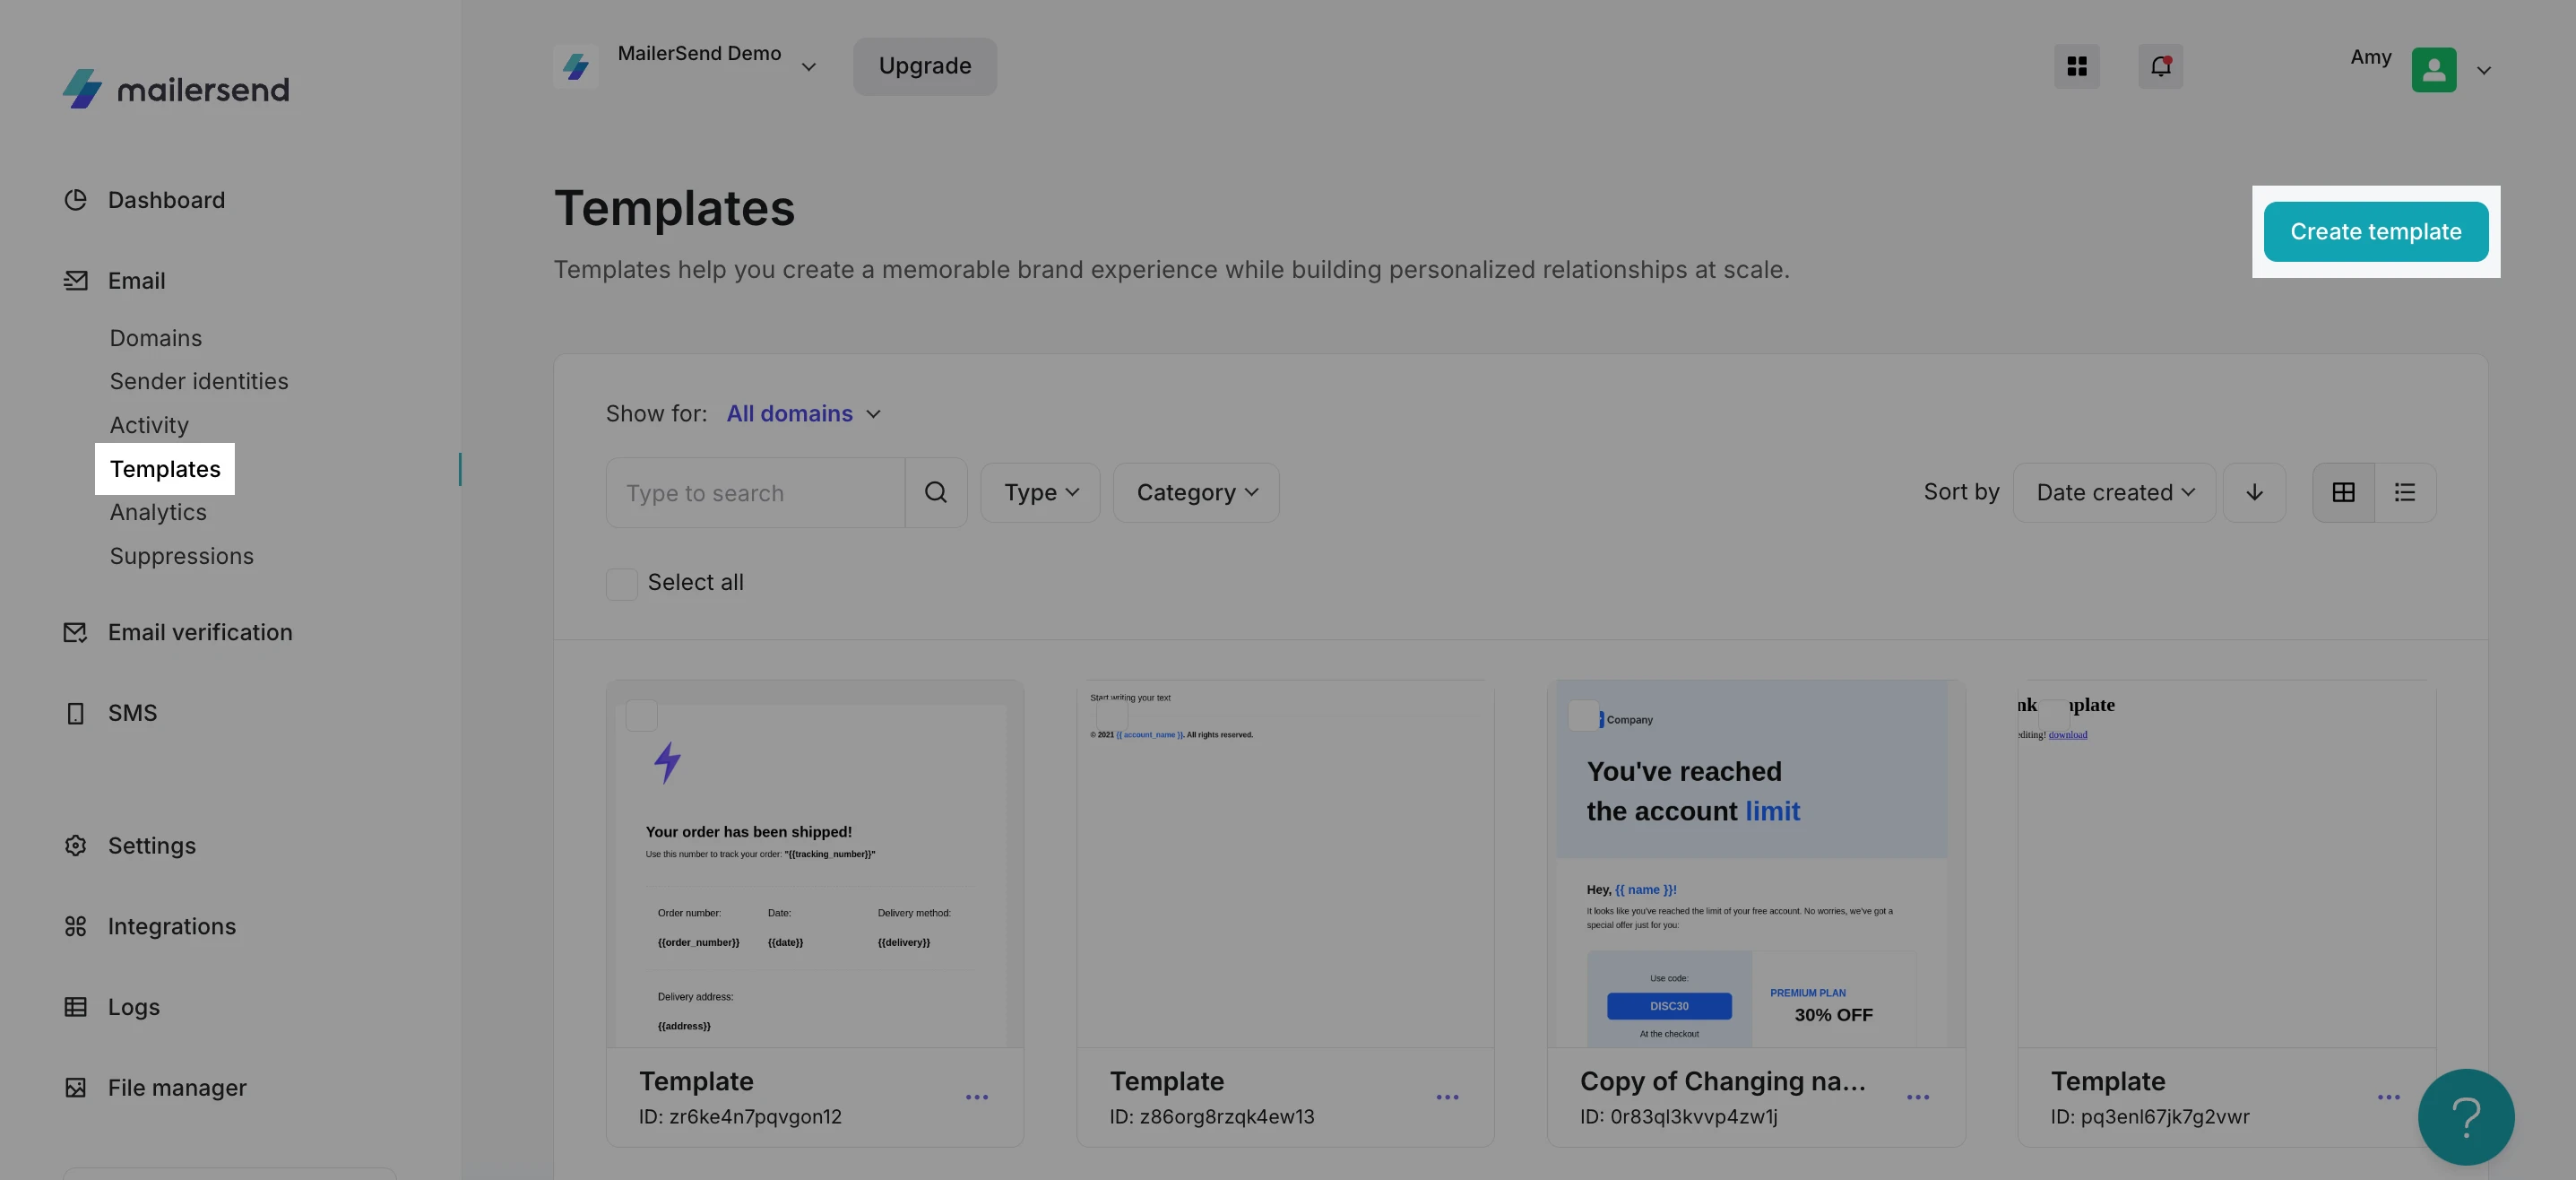Open the notifications bell icon
Viewport: 2576px width, 1180px height.
click(x=2160, y=66)
